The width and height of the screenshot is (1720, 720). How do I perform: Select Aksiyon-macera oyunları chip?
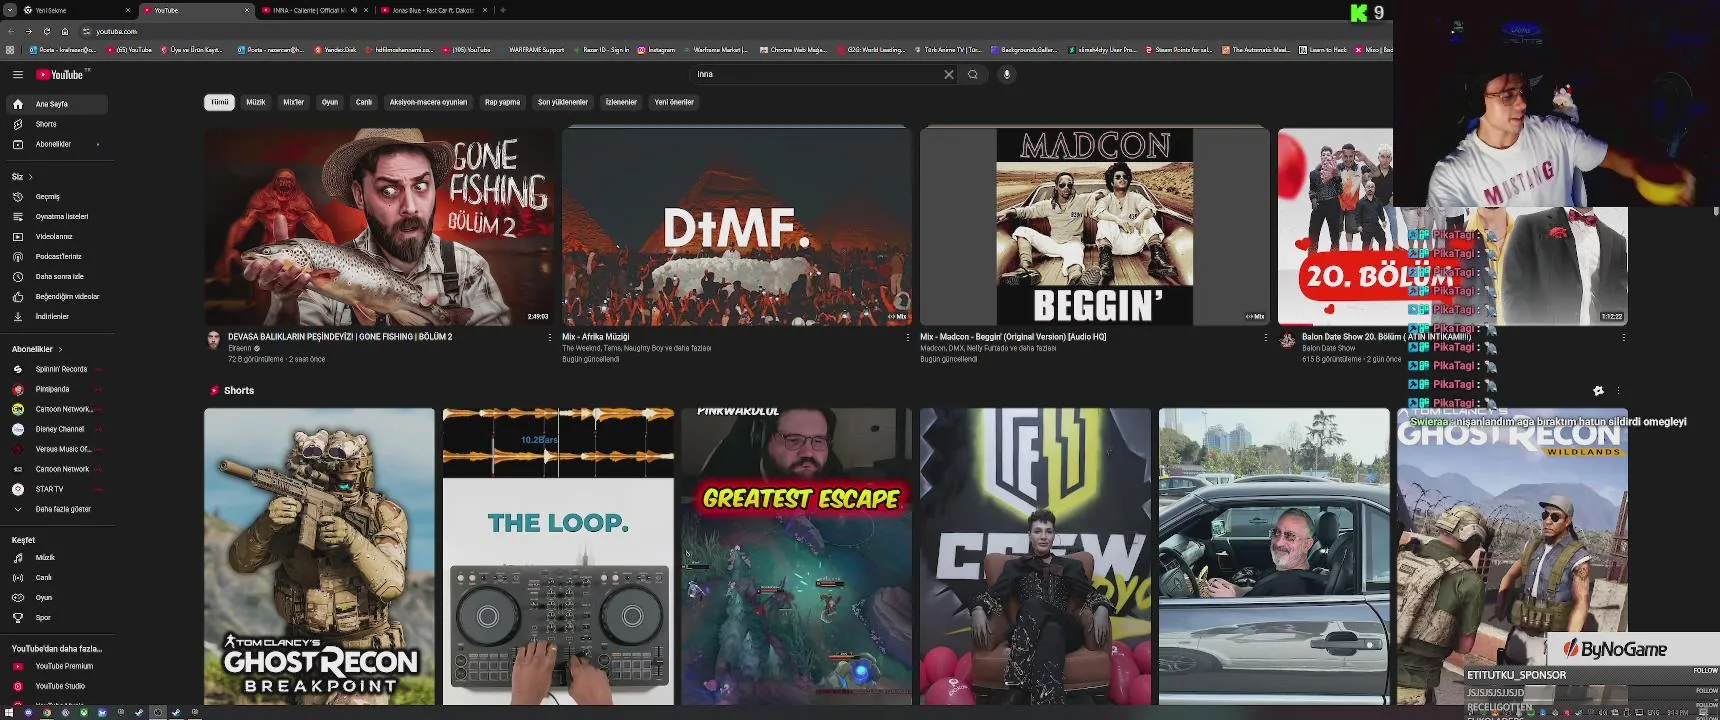(x=428, y=102)
